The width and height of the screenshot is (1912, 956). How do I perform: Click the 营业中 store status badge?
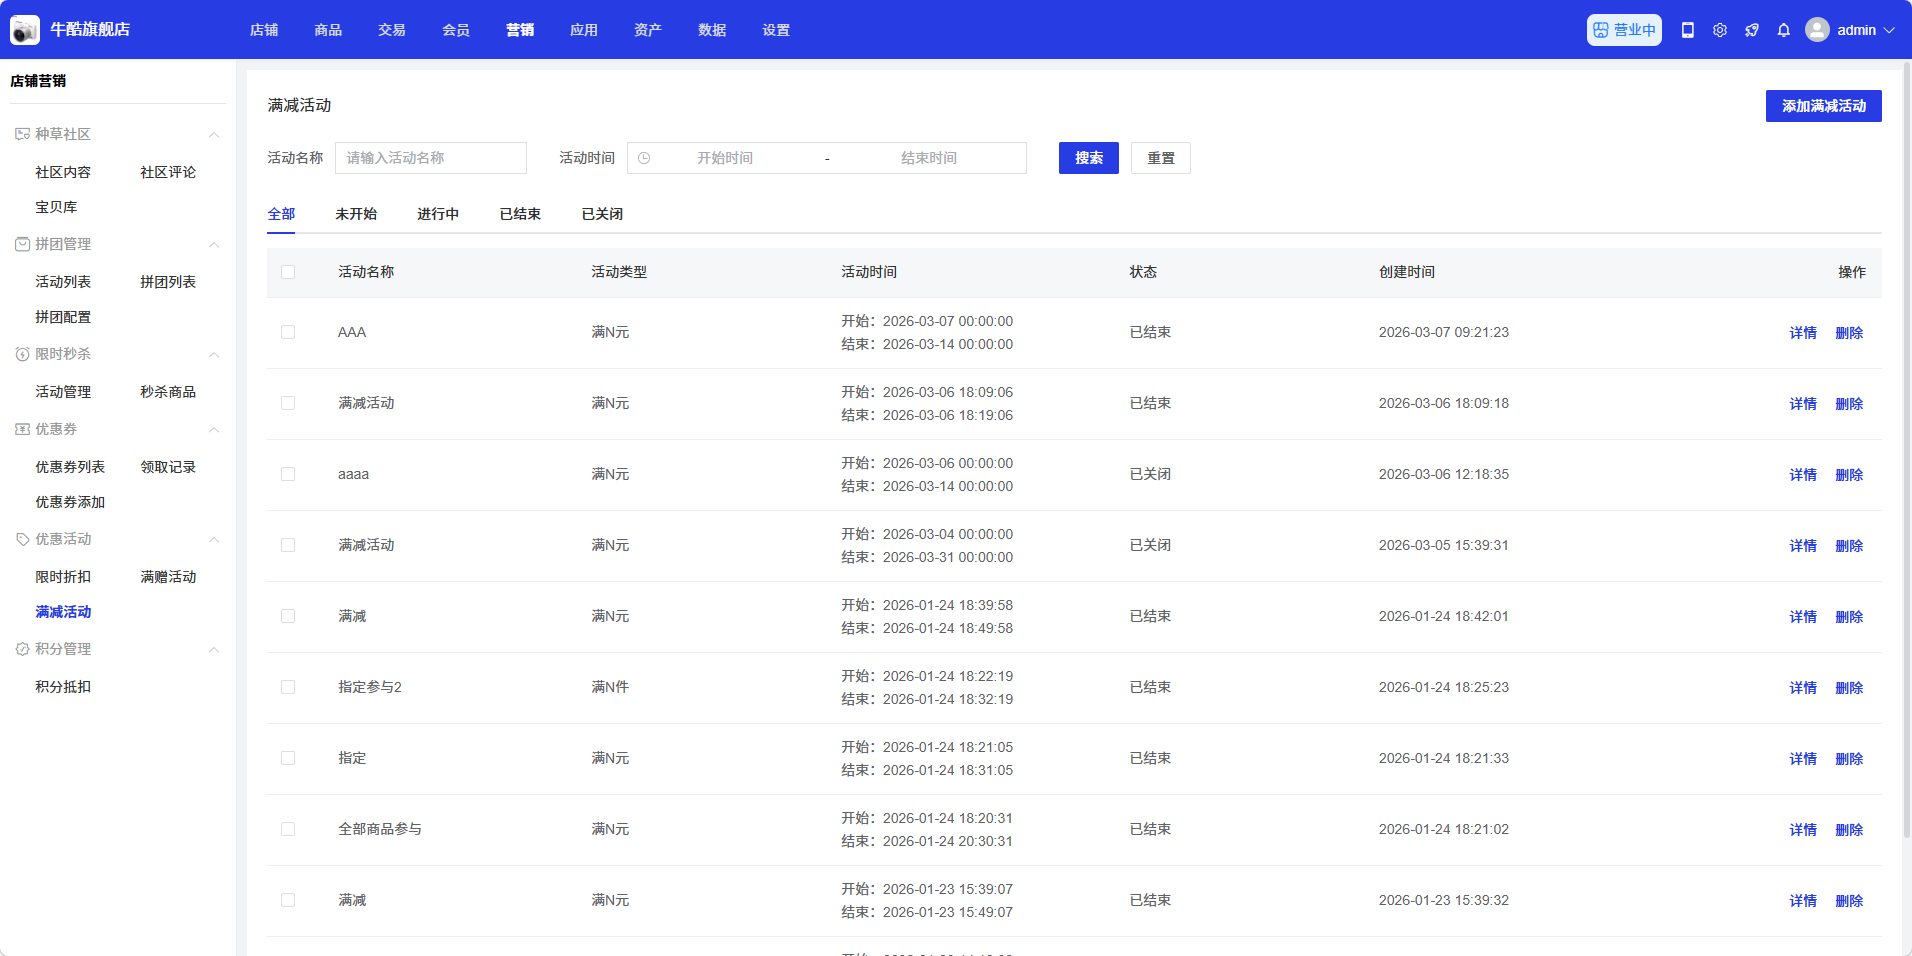click(x=1624, y=30)
